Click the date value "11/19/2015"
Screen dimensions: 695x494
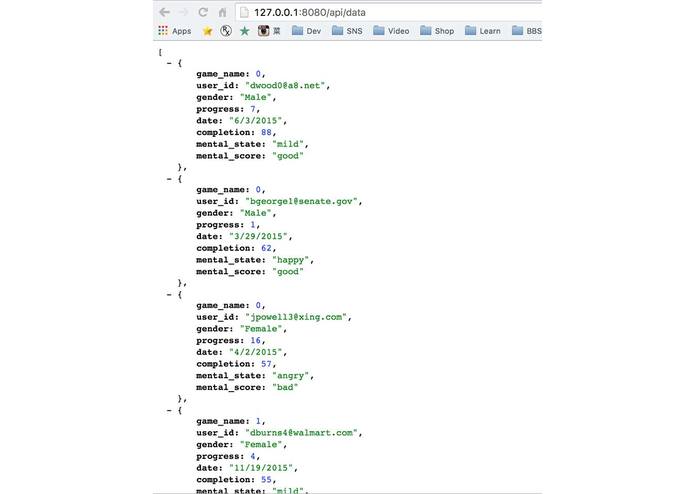pyautogui.click(x=261, y=468)
